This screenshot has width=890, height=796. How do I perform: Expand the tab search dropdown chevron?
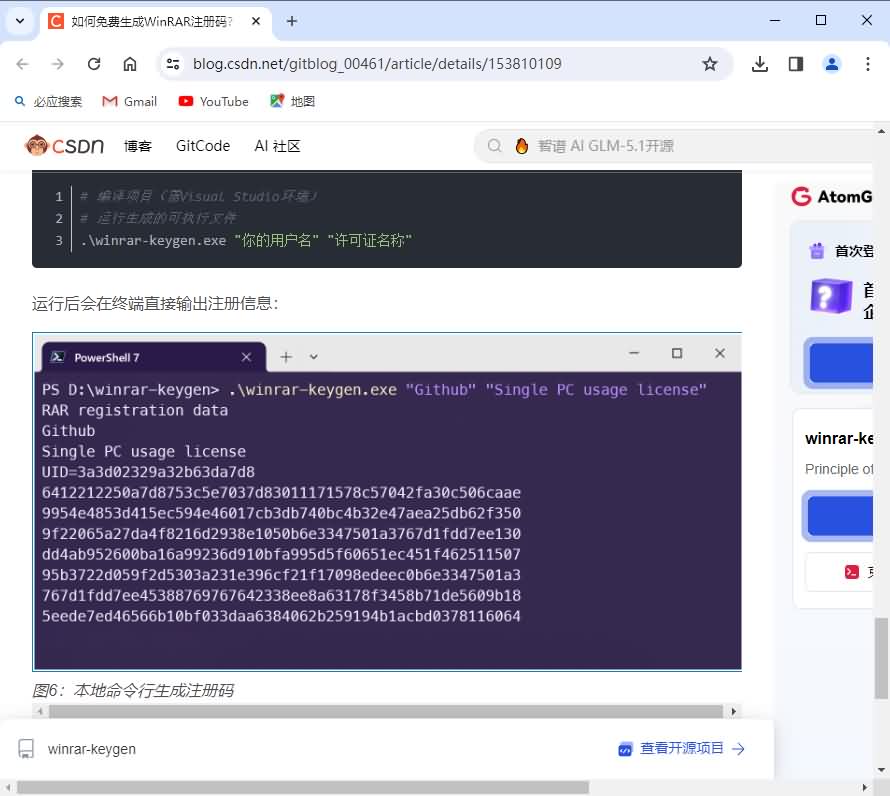click(20, 21)
